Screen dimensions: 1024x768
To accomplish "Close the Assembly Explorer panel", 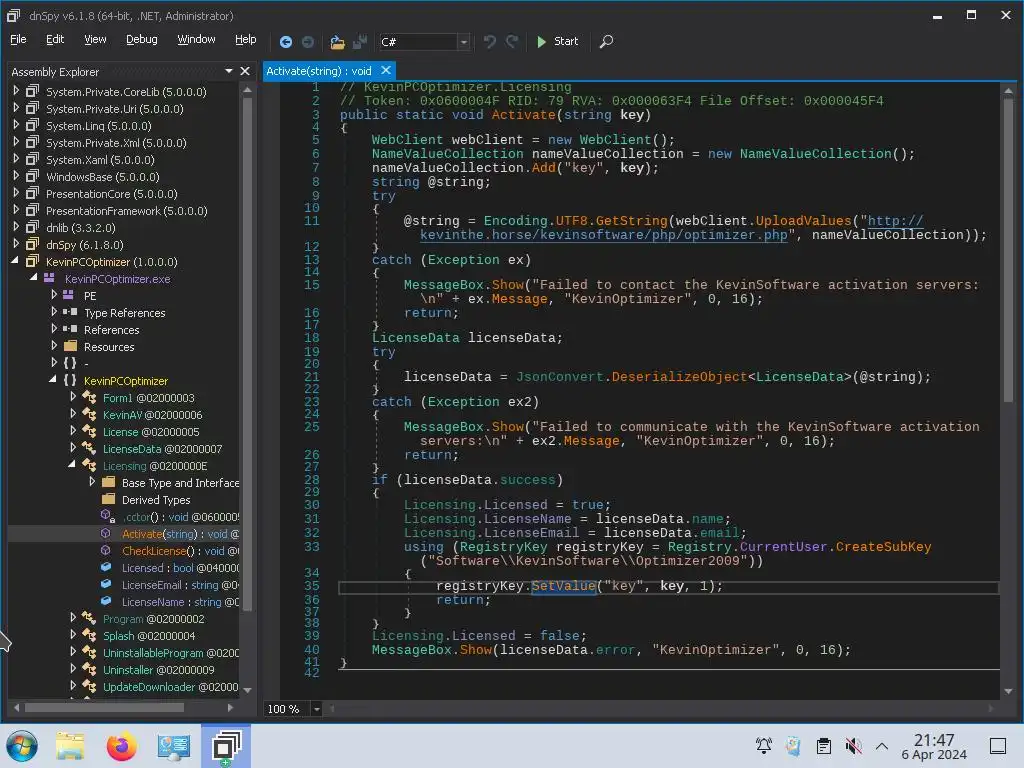I will 245,71.
